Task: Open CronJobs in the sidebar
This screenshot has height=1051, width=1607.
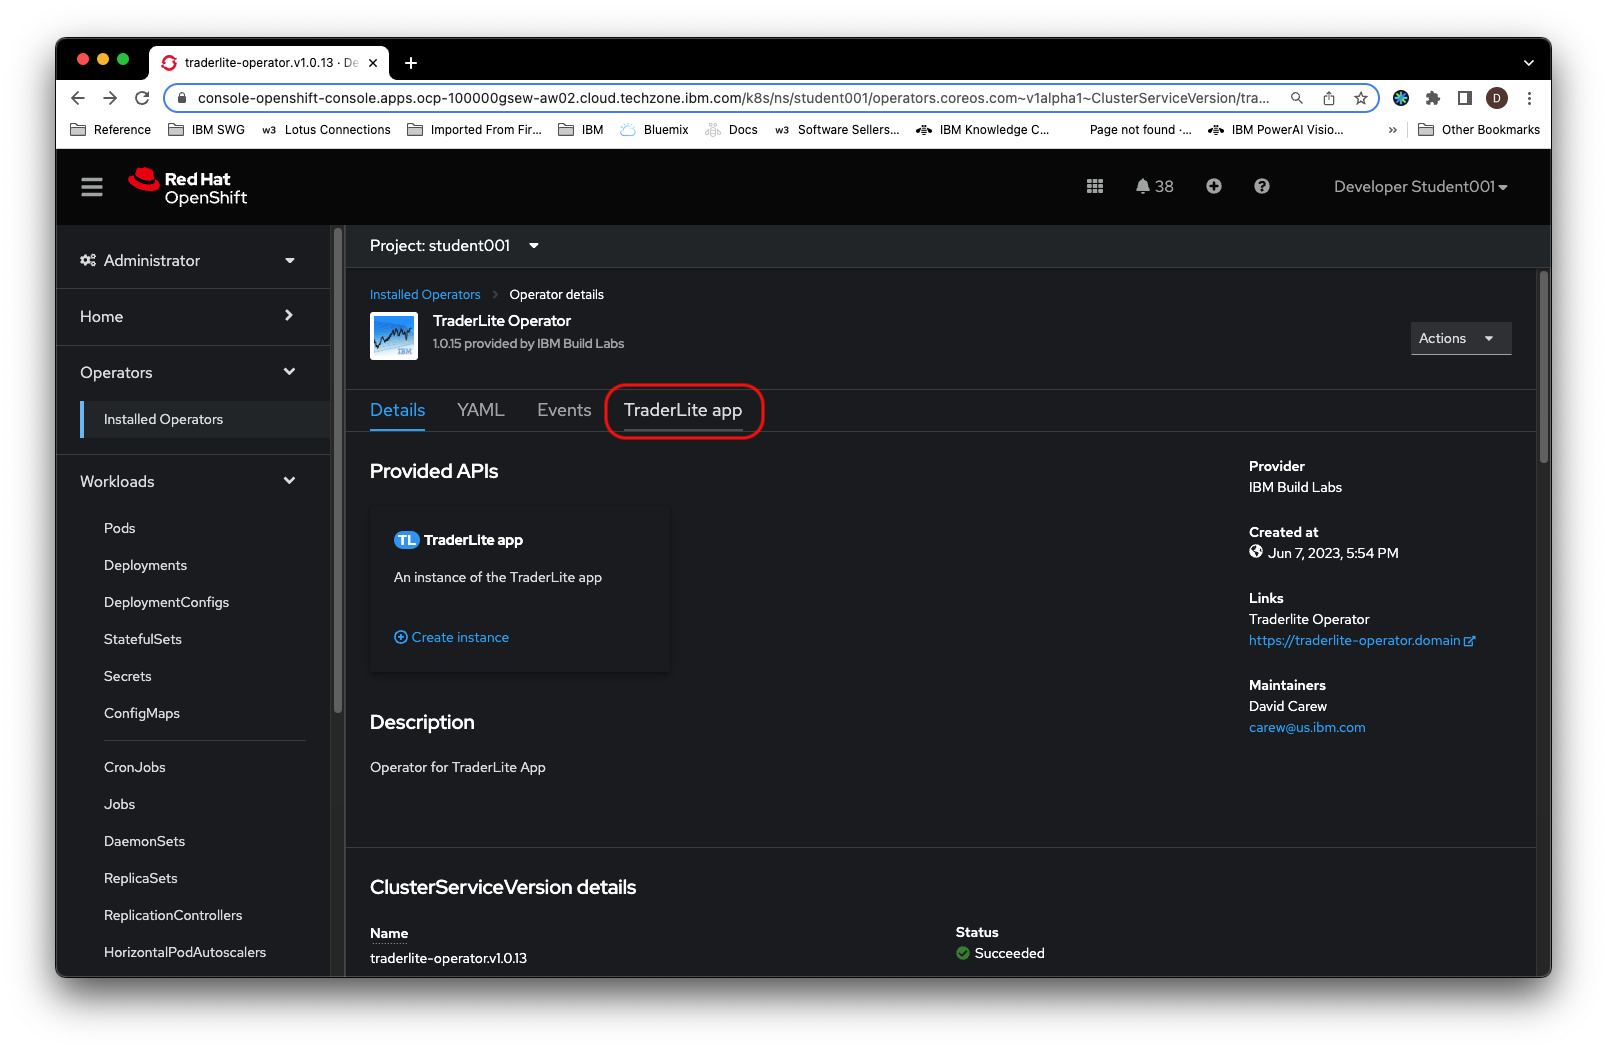Action: tap(135, 767)
